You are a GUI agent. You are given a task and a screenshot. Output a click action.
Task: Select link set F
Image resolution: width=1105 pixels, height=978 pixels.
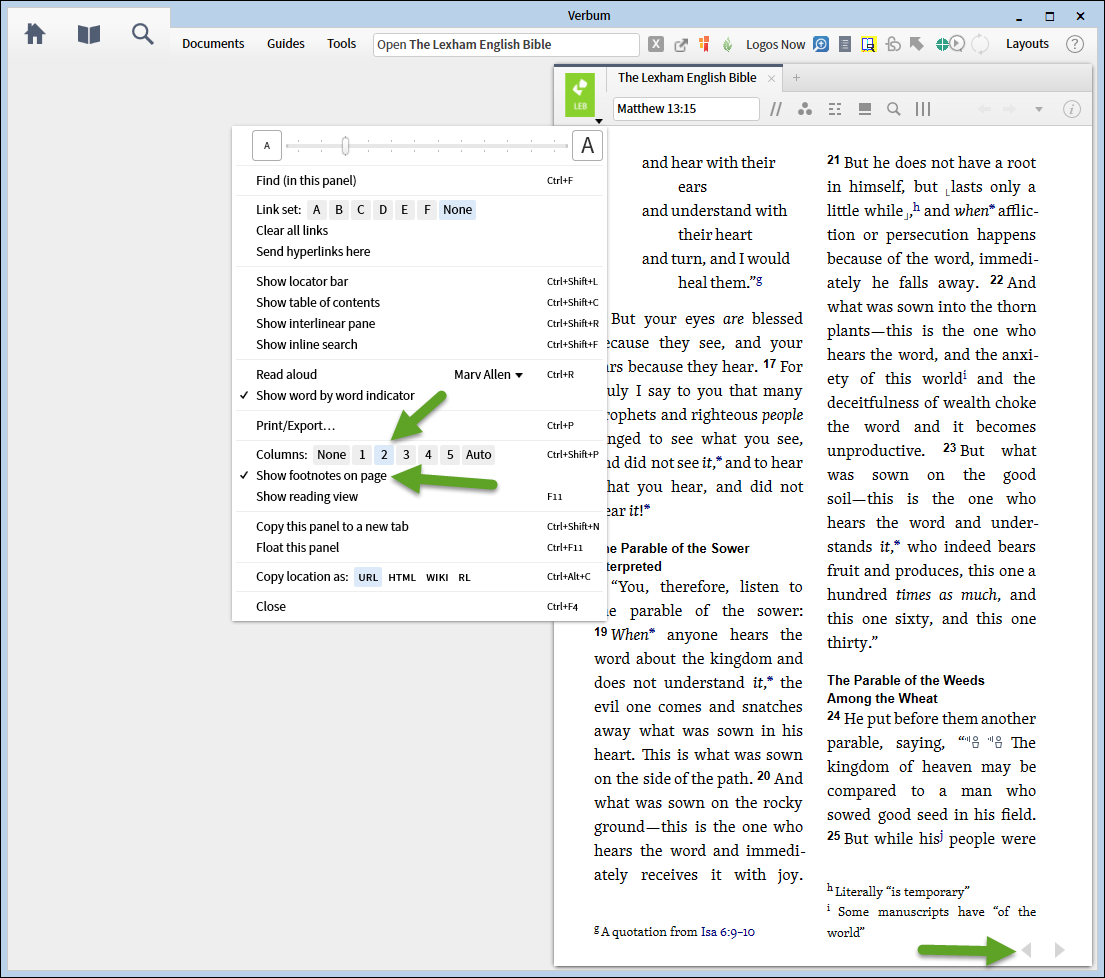pos(427,210)
